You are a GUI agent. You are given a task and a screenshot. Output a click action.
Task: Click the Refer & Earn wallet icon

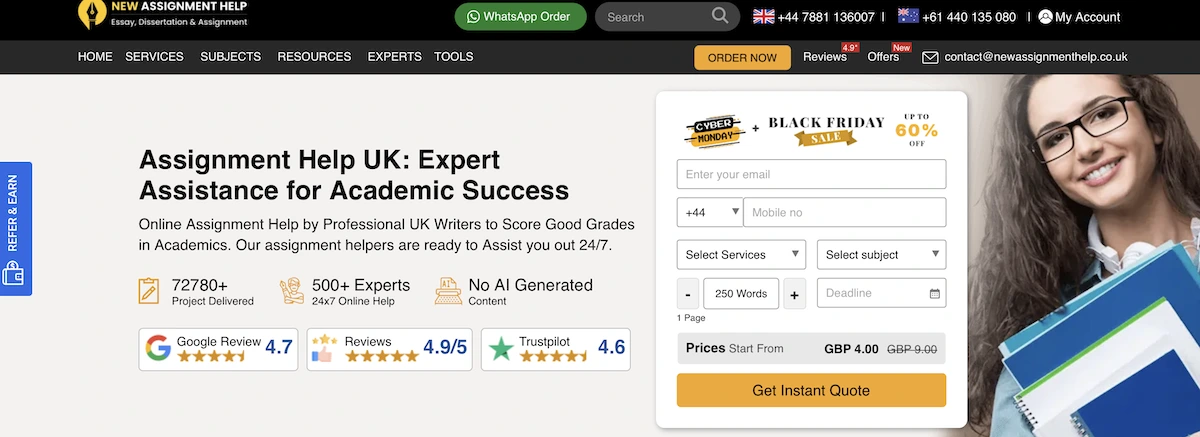click(13, 273)
